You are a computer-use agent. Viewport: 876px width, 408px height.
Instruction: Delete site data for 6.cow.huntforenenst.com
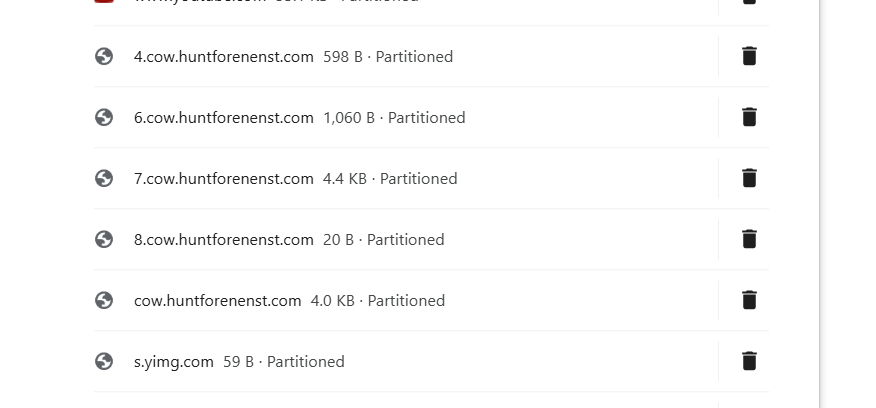749,117
